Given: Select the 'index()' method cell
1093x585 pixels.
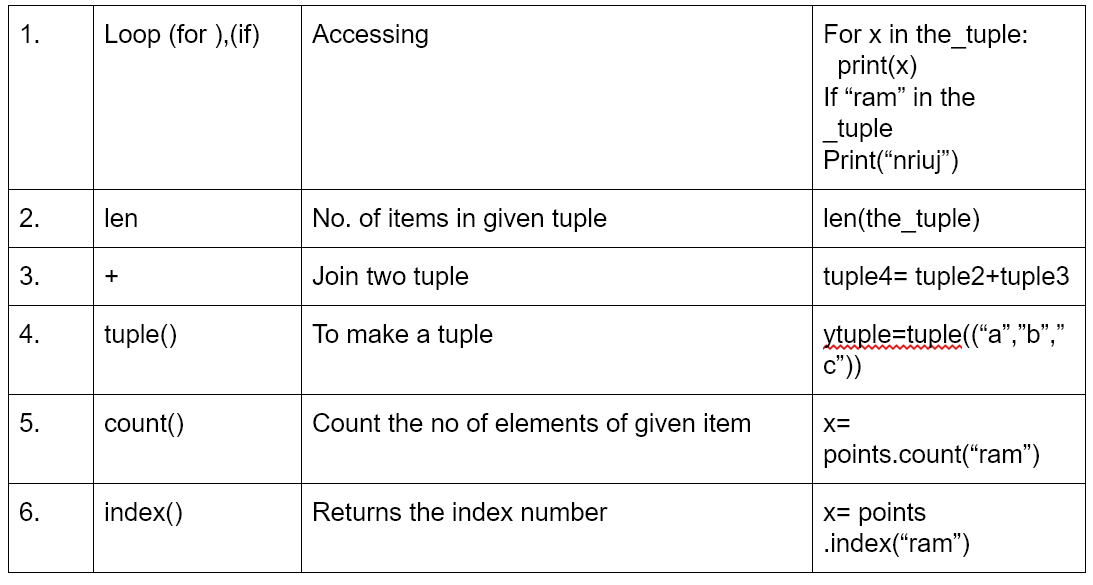Looking at the screenshot, I should pos(197,528).
